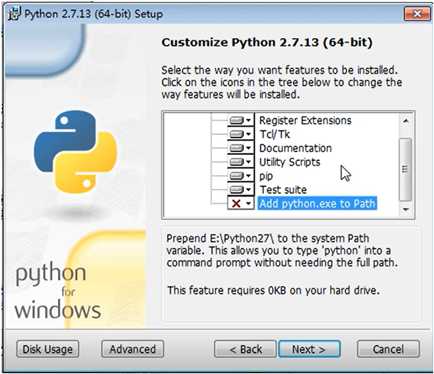
Task: Select the Utility Scripts feature row
Action: click(290, 162)
